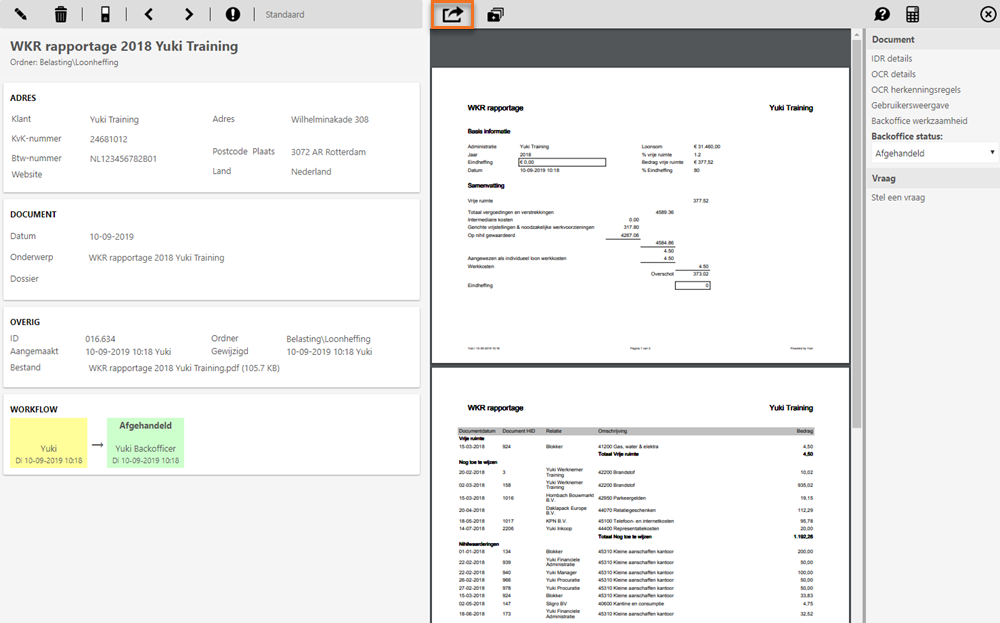This screenshot has width=1000, height=623.
Task: Open OCR herkenningsregels
Action: pos(916,90)
